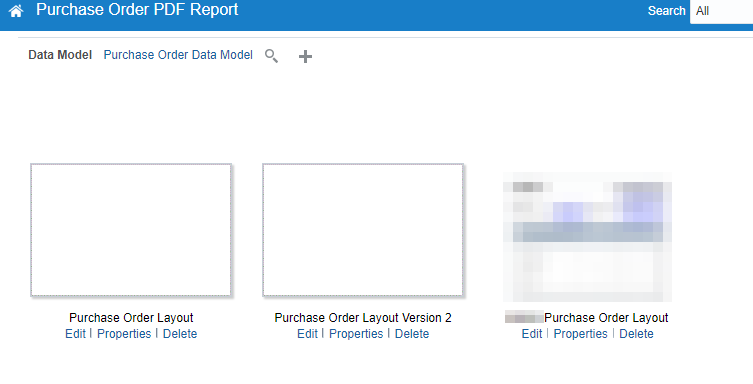Go to the Home icon

pyautogui.click(x=16, y=11)
